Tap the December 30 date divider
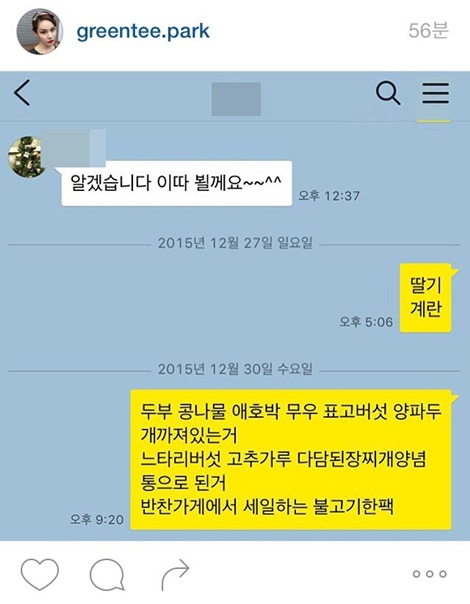The width and height of the screenshot is (470, 604). tap(235, 369)
